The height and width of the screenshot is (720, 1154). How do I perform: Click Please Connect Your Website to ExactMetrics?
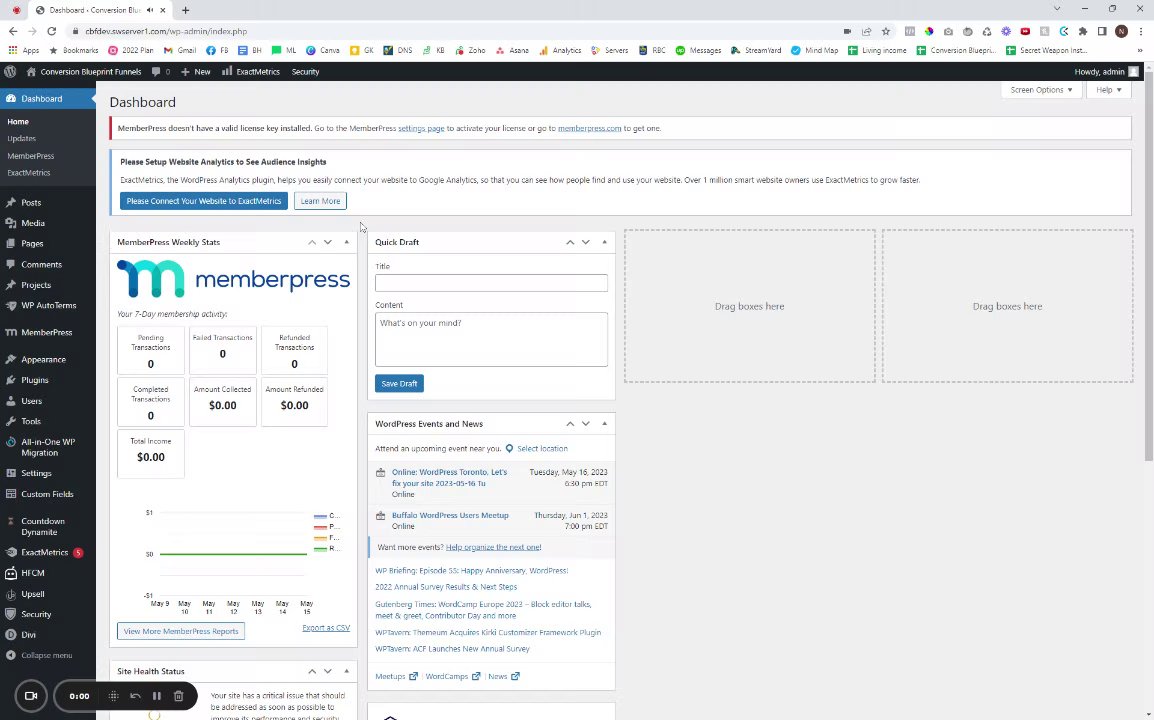coord(204,201)
